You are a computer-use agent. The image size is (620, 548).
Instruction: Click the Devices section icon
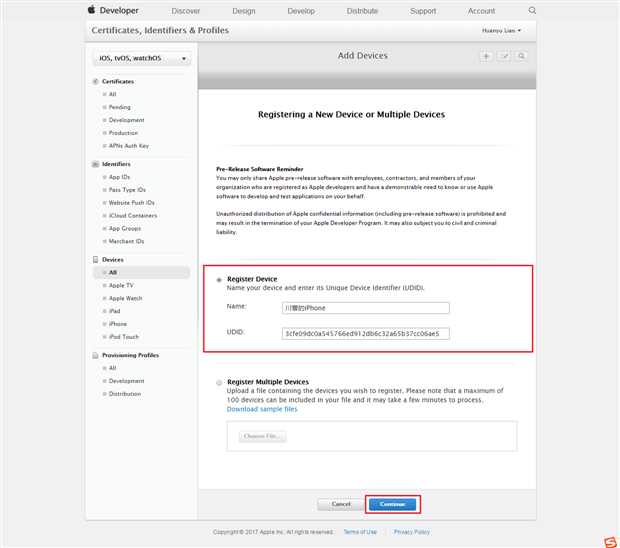pyautogui.click(x=95, y=259)
